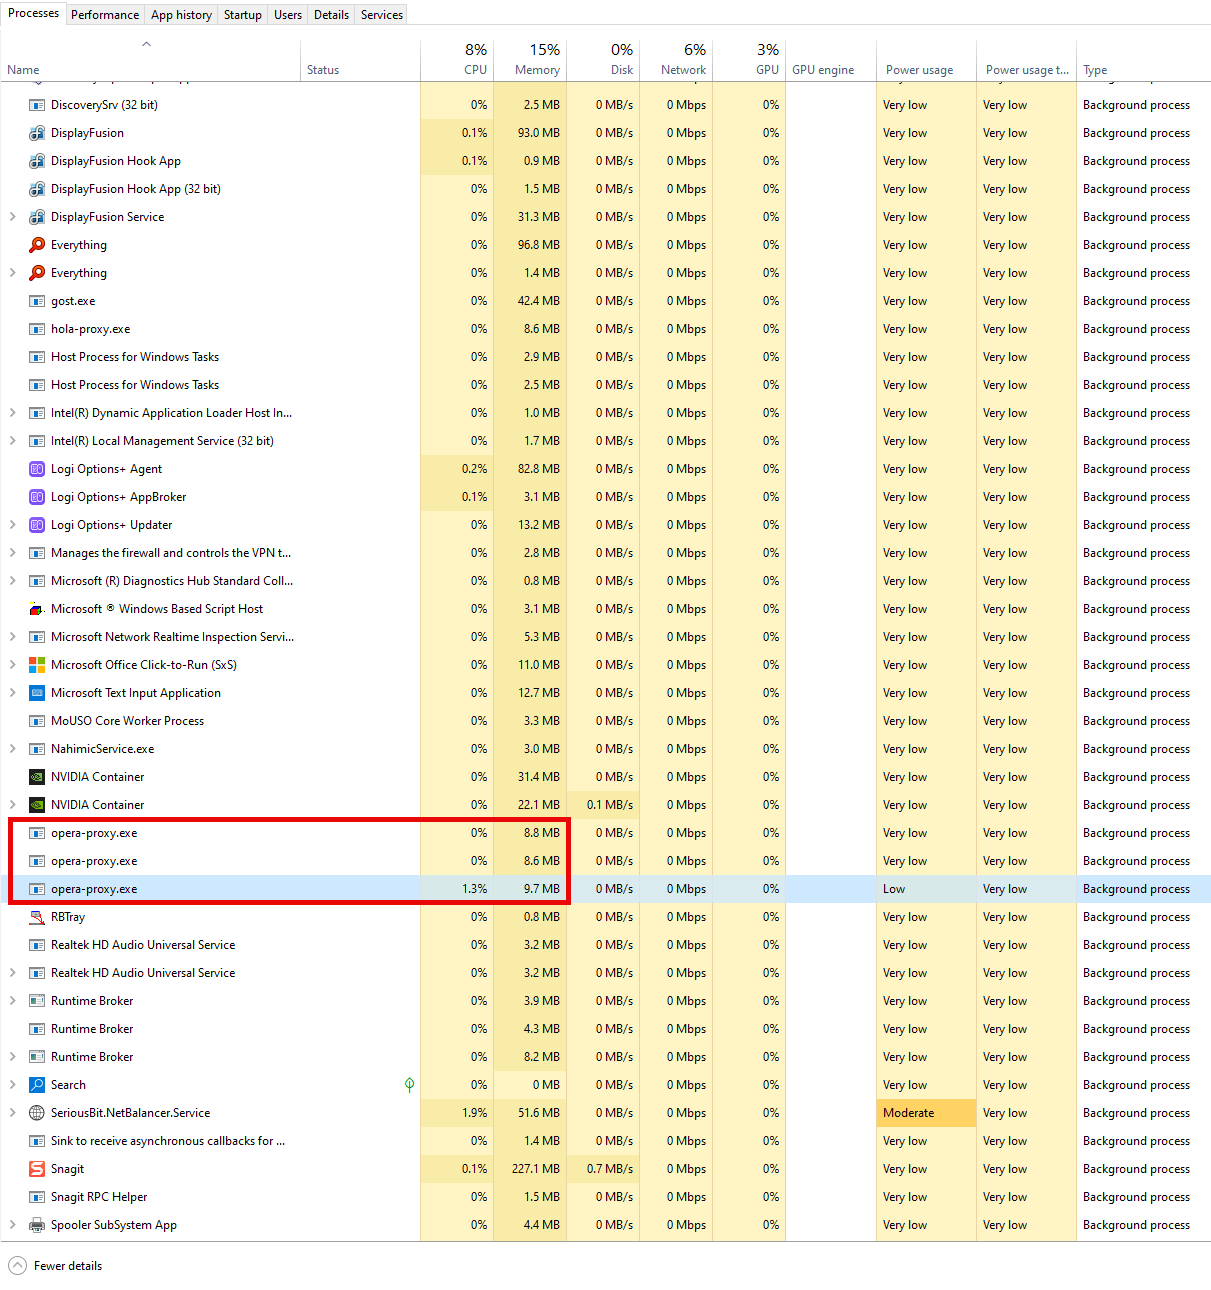
Task: Collapse the view with Fewer details
Action: [x=55, y=1266]
